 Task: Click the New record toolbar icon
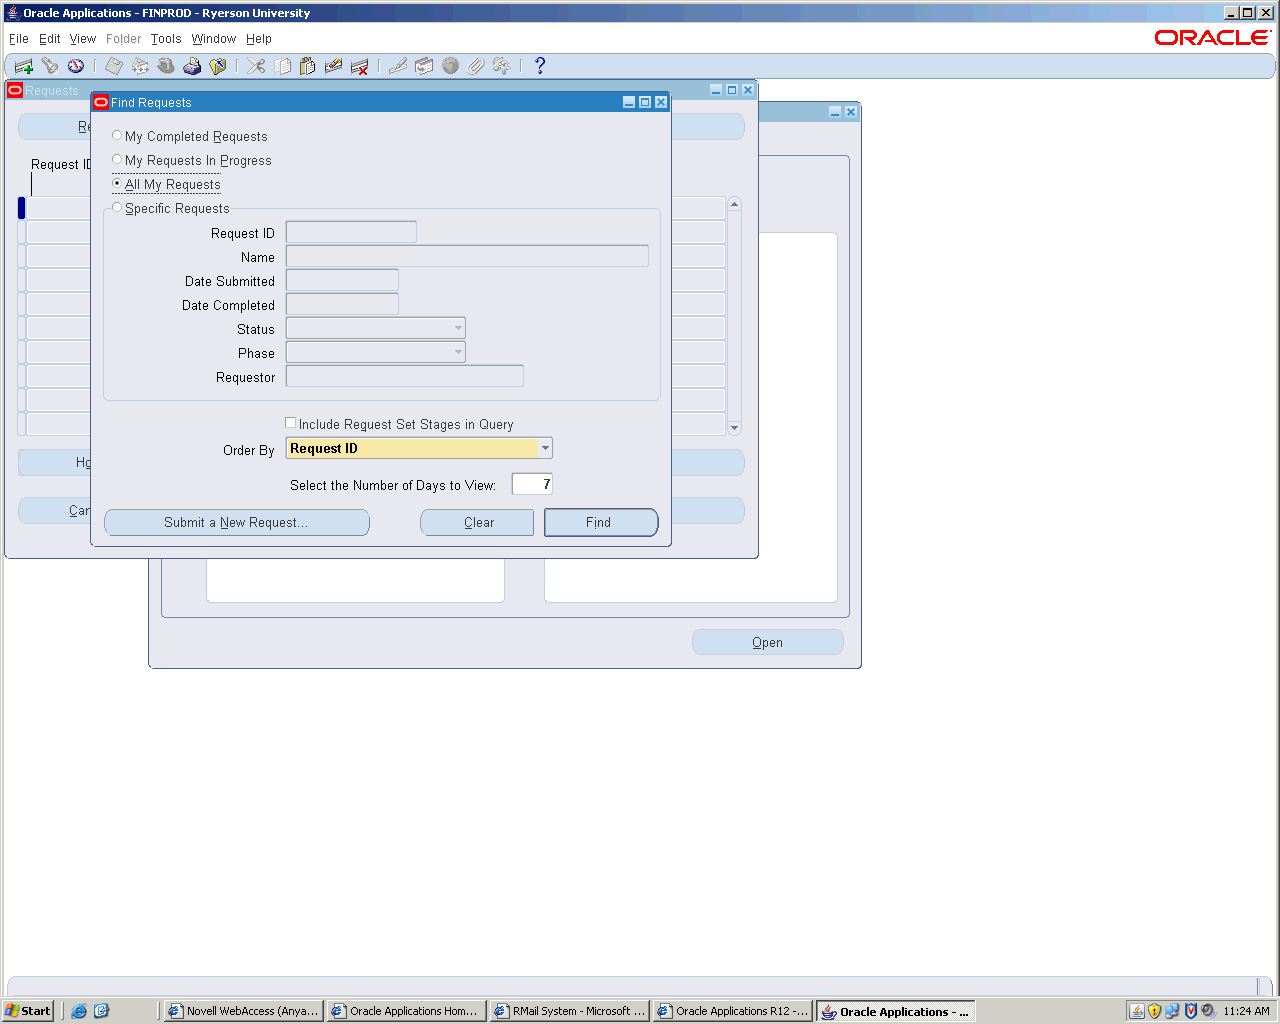[x=24, y=66]
